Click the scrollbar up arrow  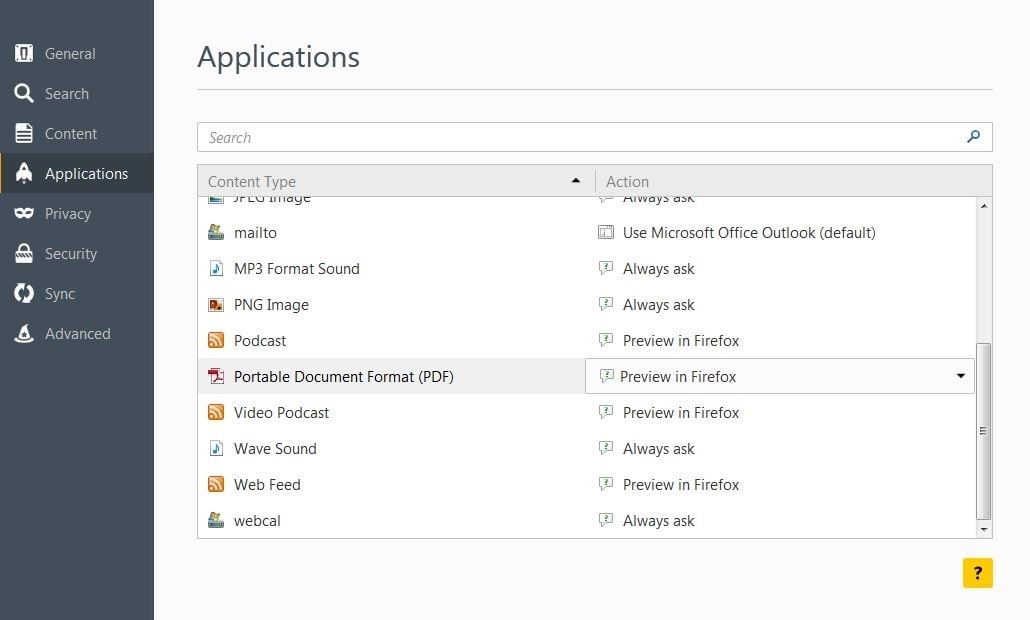coord(983,206)
